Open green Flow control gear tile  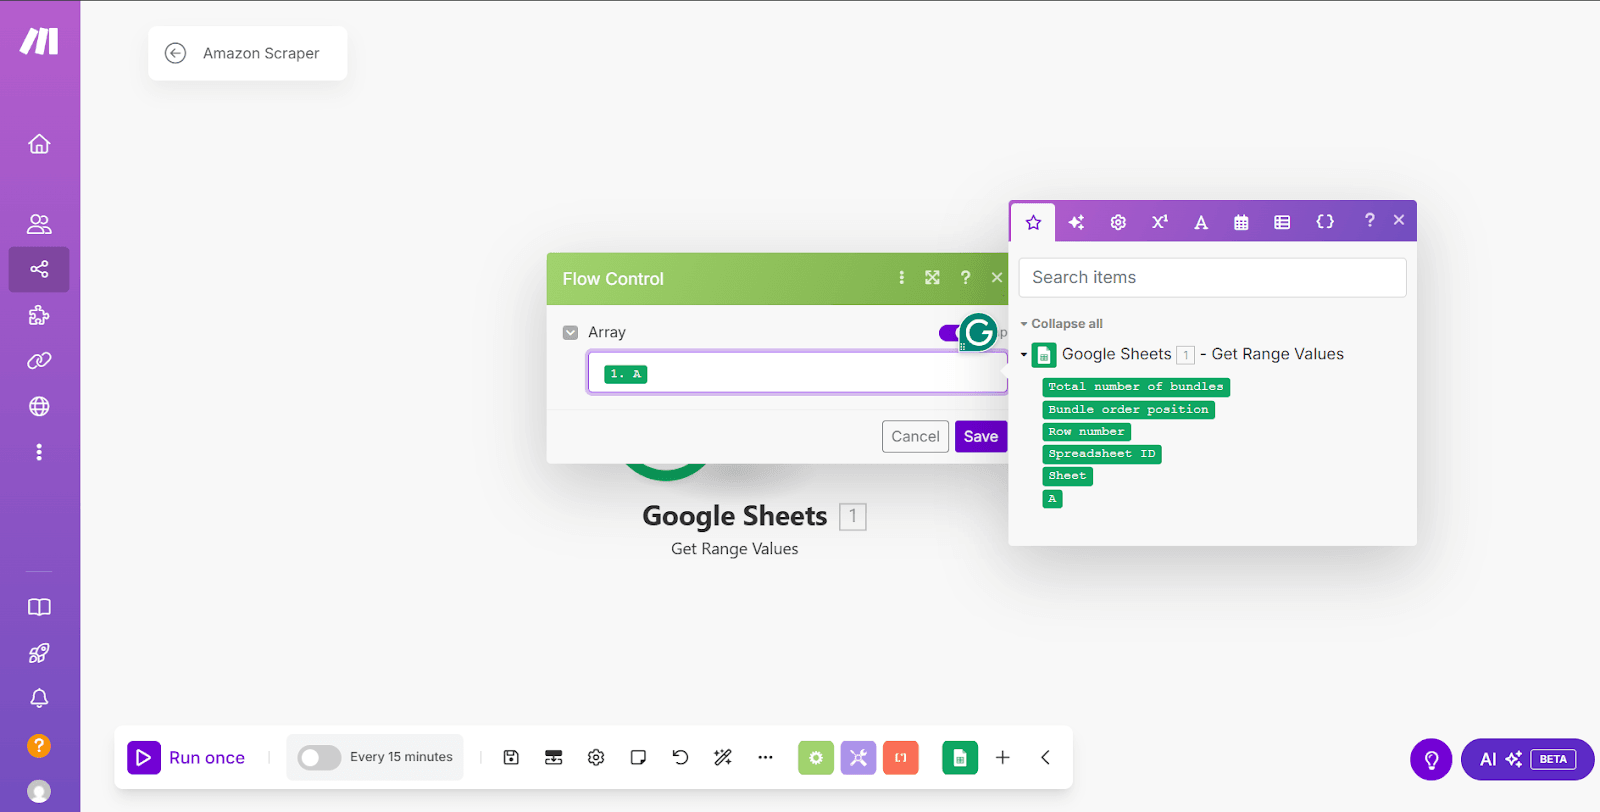point(816,757)
